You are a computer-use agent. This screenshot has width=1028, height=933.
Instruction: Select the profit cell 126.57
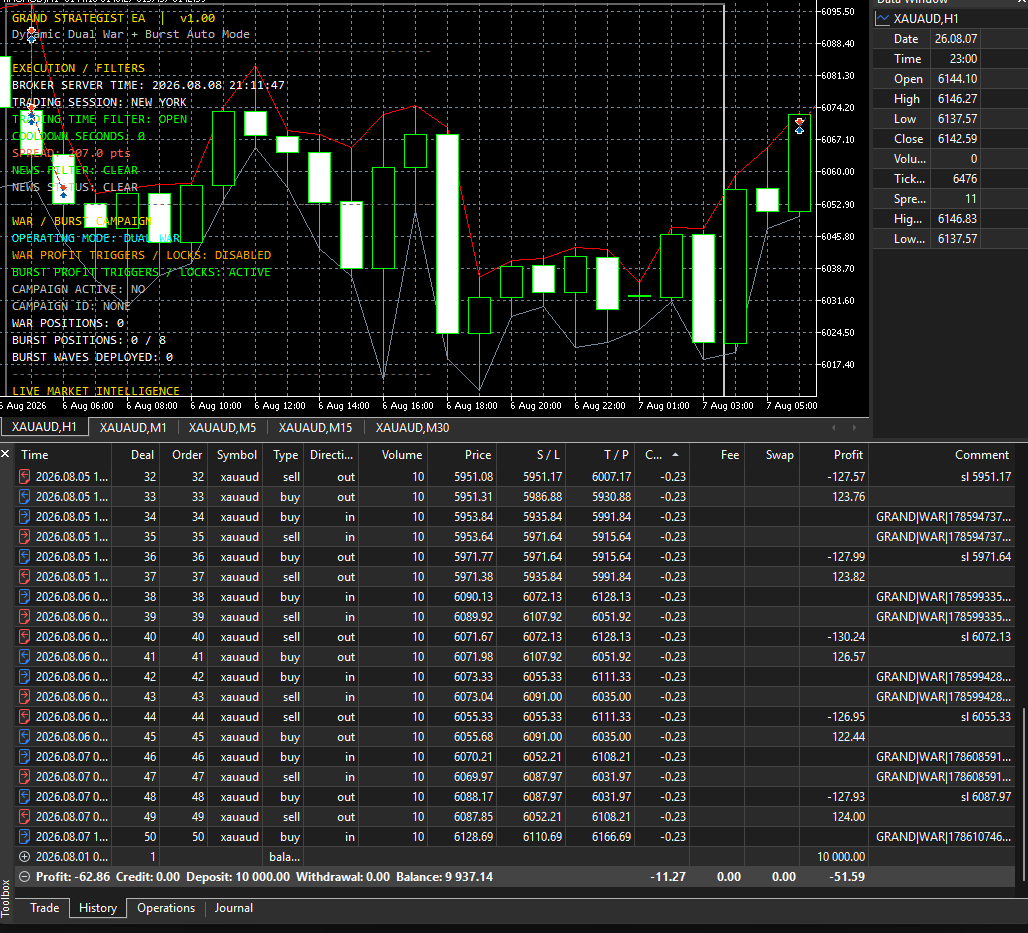[x=848, y=656]
